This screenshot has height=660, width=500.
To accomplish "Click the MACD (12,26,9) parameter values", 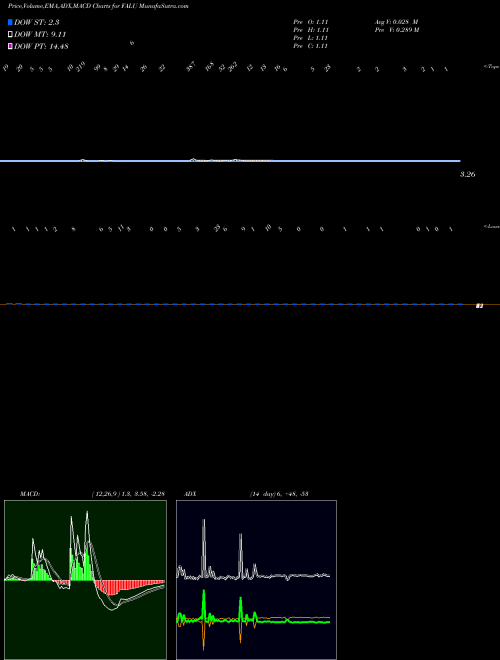I will (128, 494).
